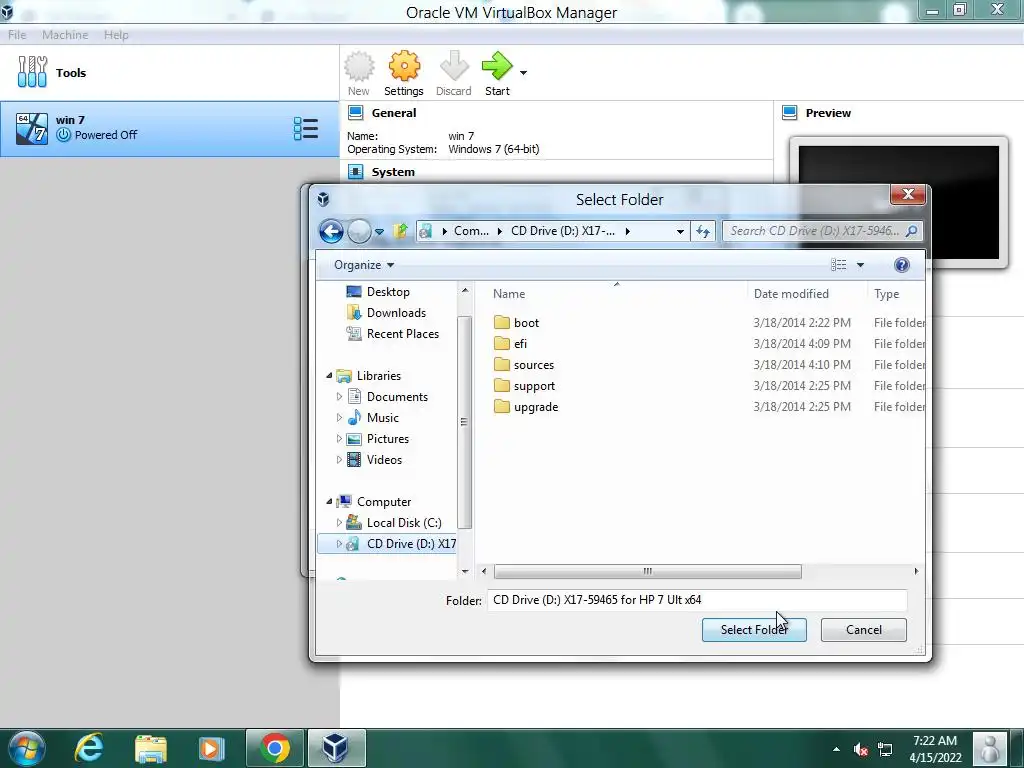
Task: Select Downloads in navigation pane
Action: pyautogui.click(x=396, y=313)
